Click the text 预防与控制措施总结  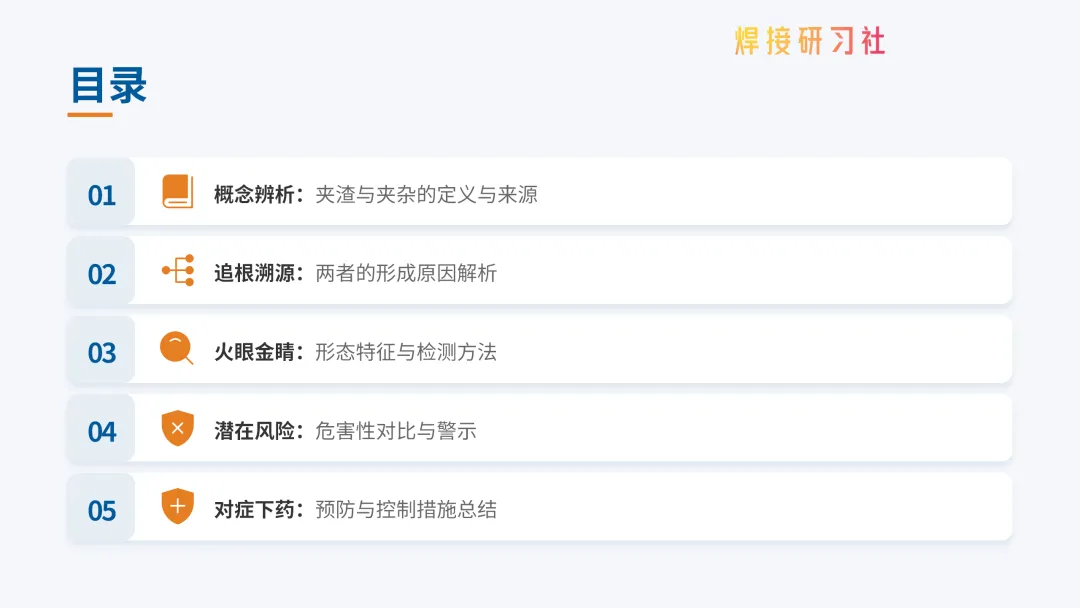[406, 510]
